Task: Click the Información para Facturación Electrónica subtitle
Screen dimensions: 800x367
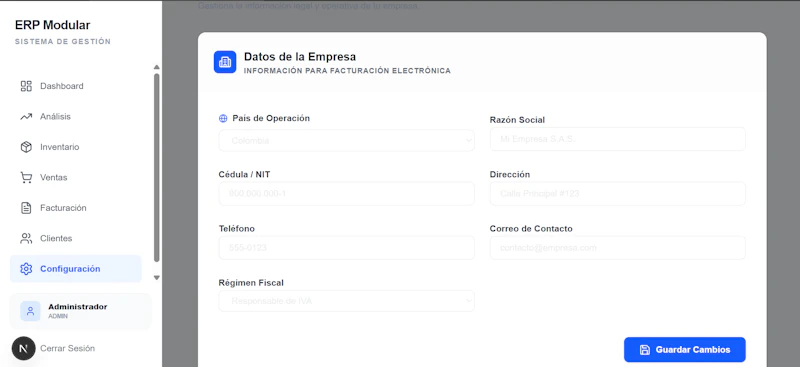Action: click(347, 71)
